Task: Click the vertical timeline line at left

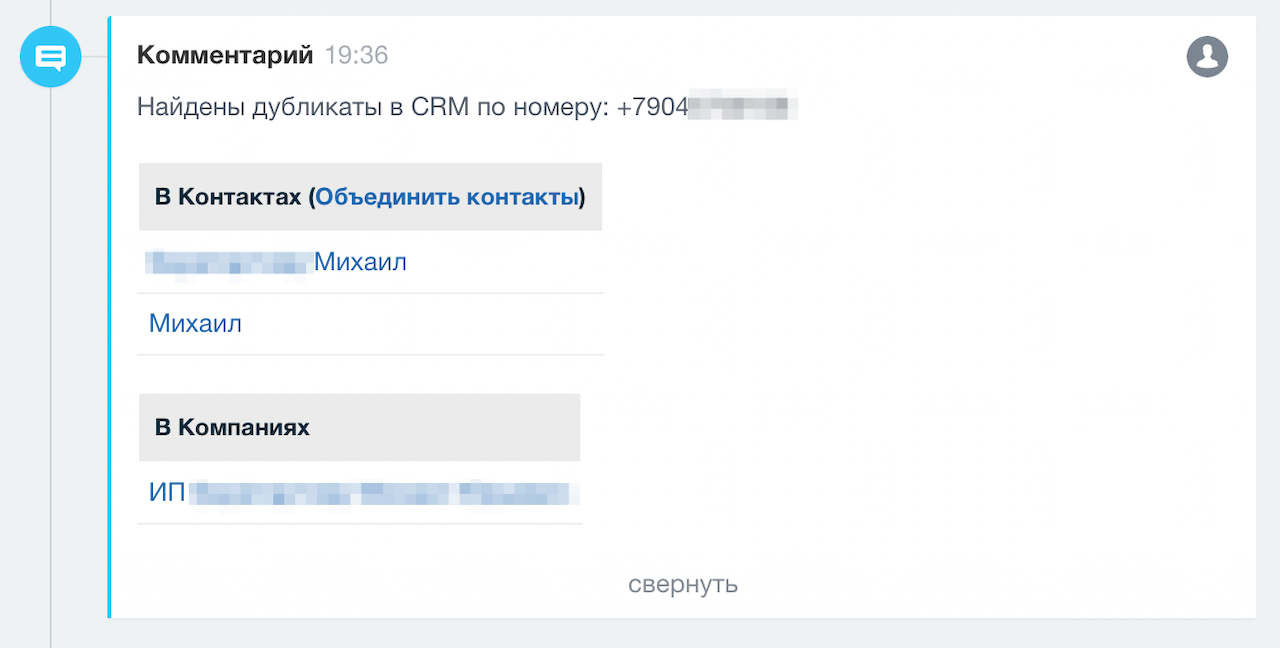Action: pos(51,350)
